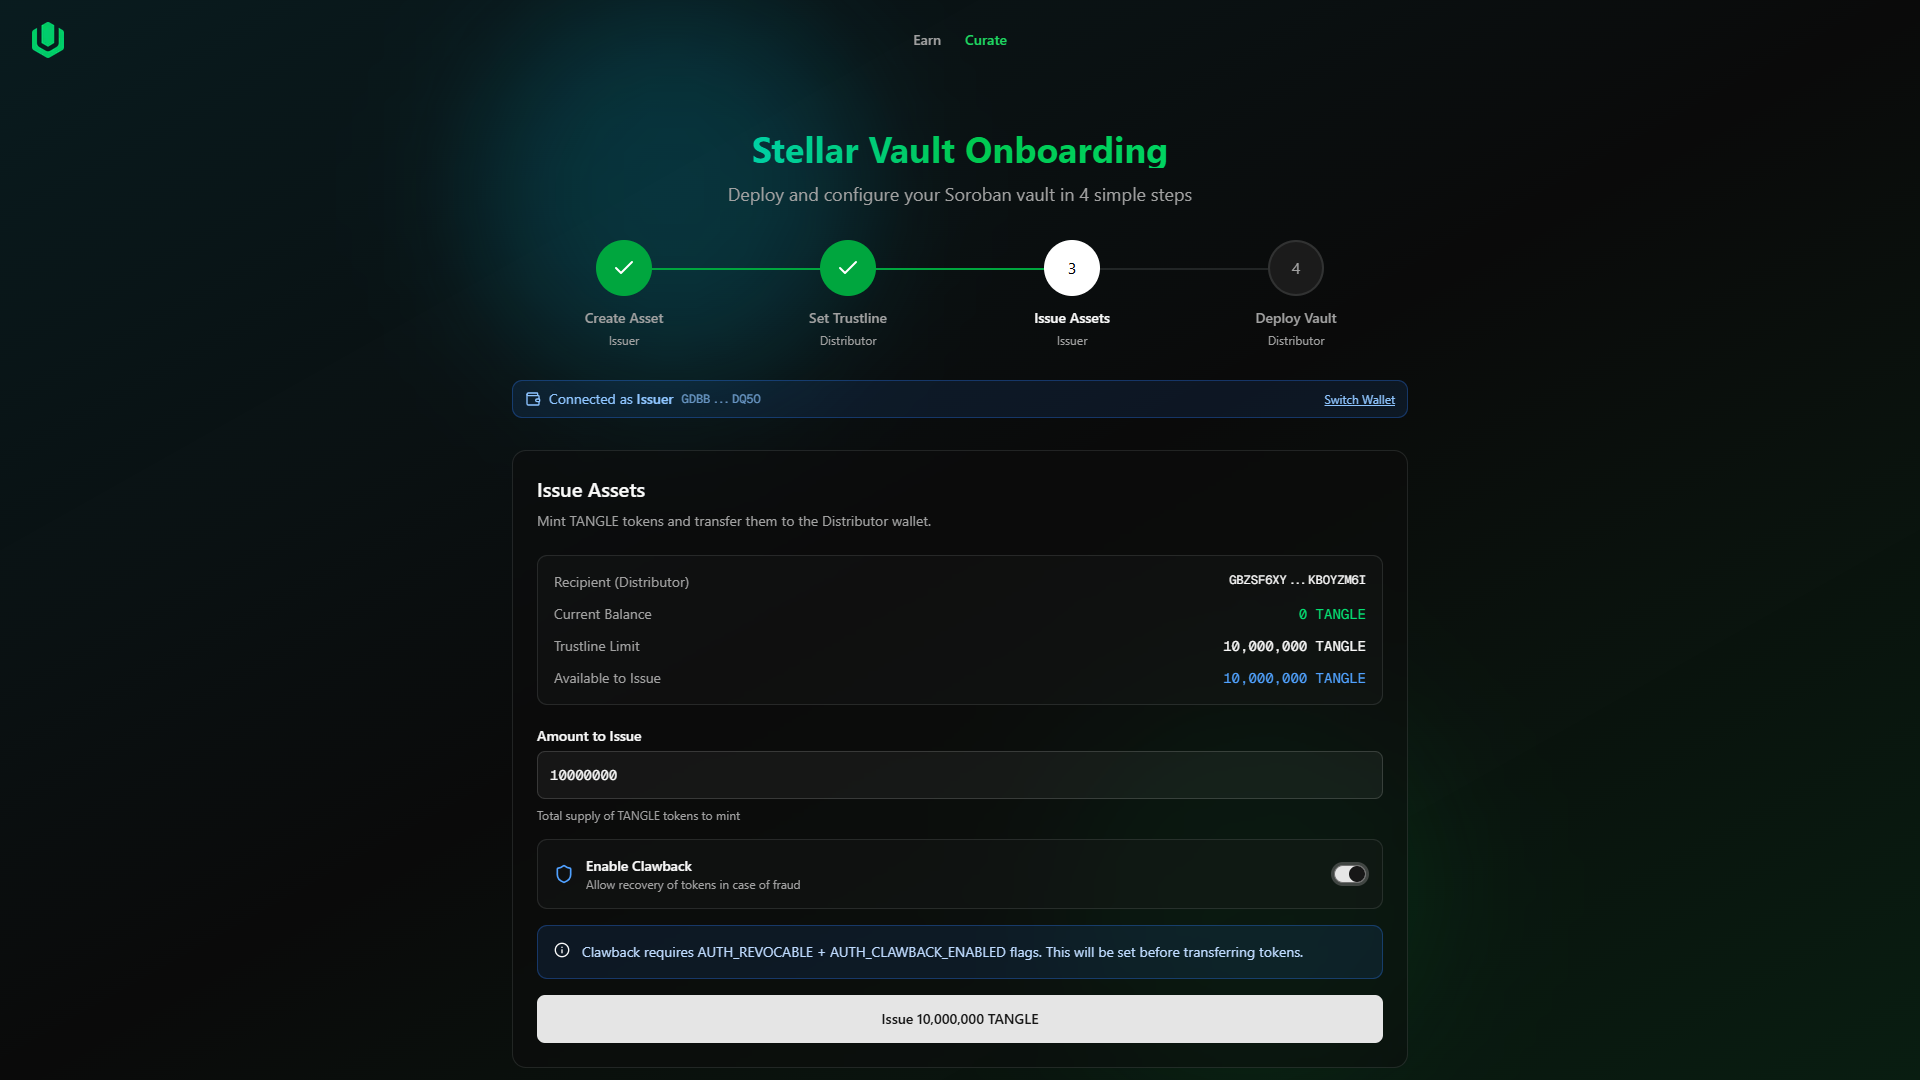
Task: Open the Earn navigation tab
Action: tap(927, 40)
